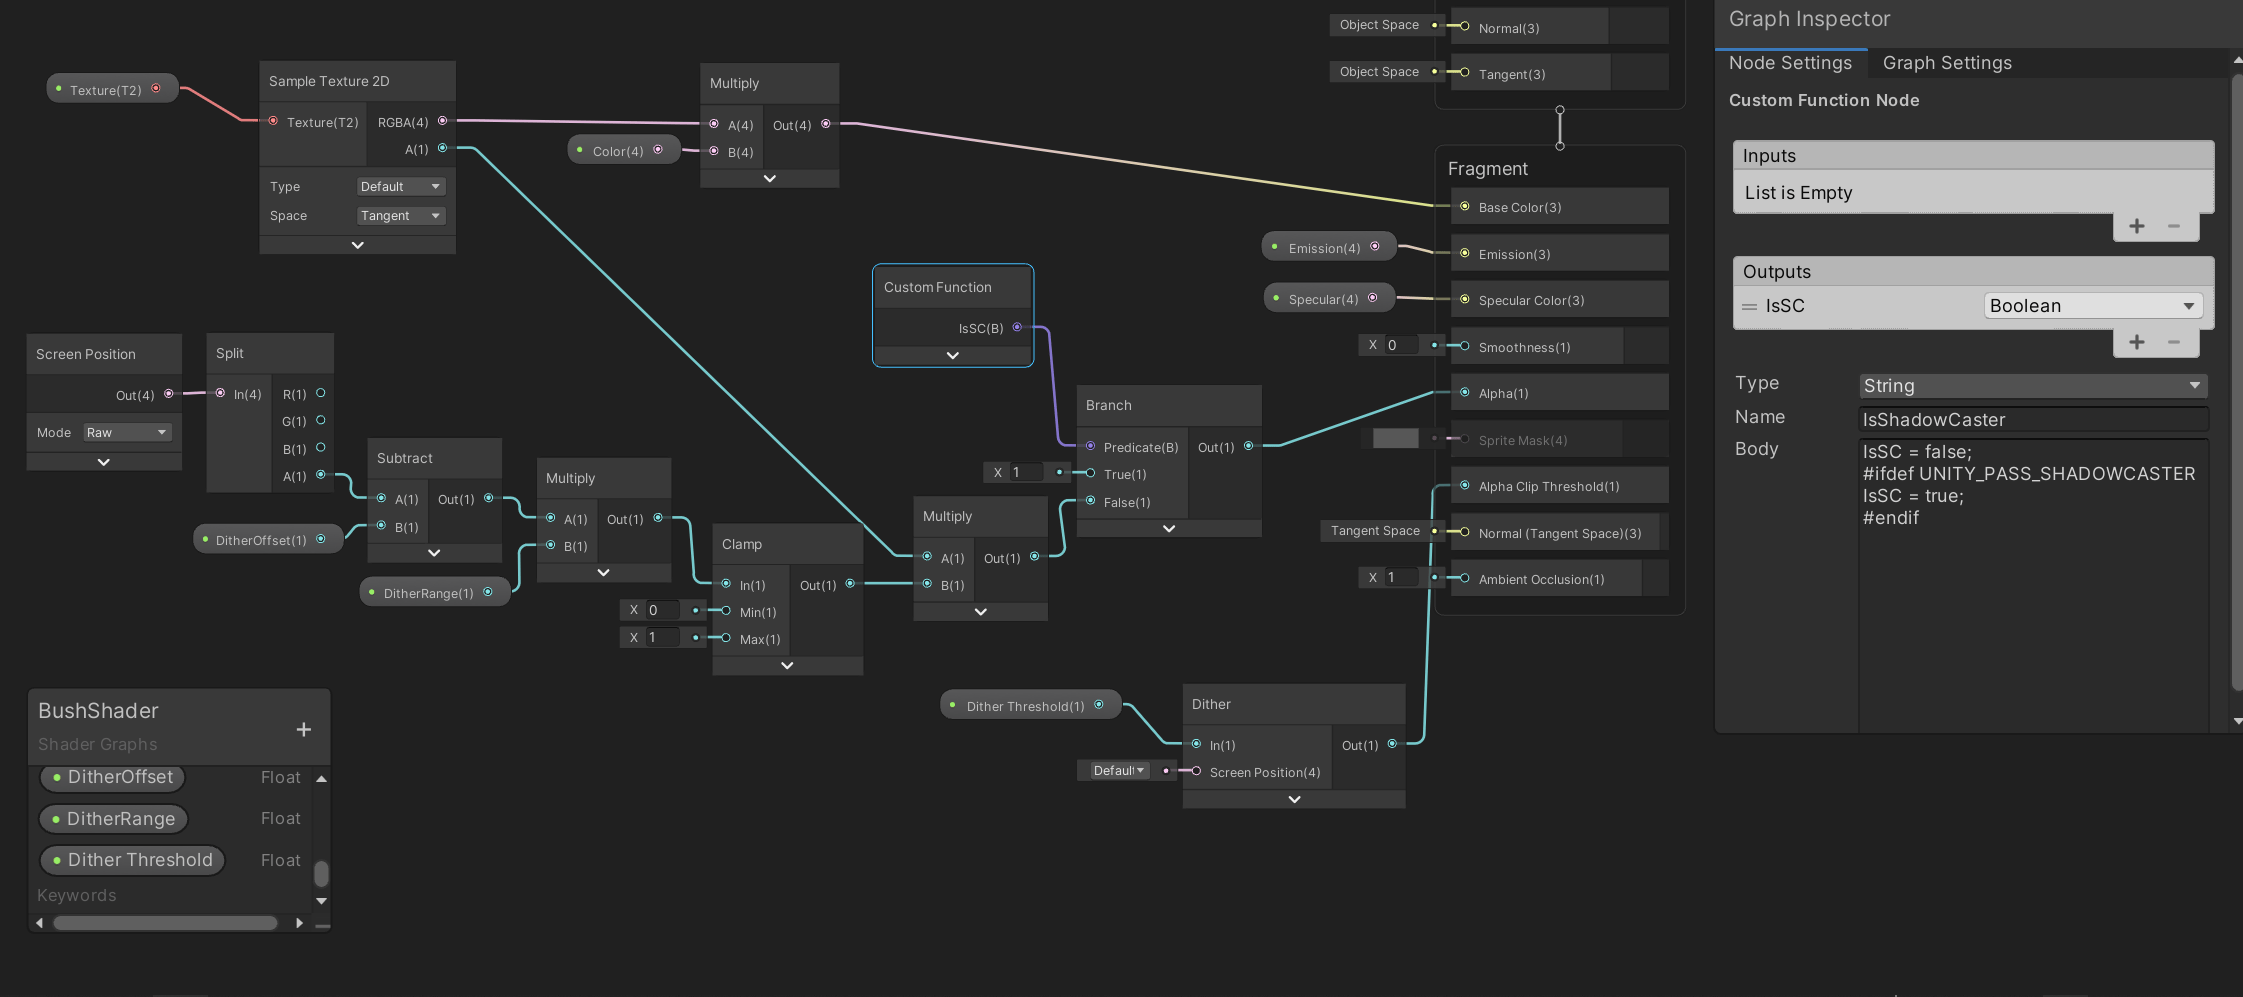The height and width of the screenshot is (997, 2243).
Task: Open the Boolean type dropdown for IsSC output
Action: coord(2093,305)
